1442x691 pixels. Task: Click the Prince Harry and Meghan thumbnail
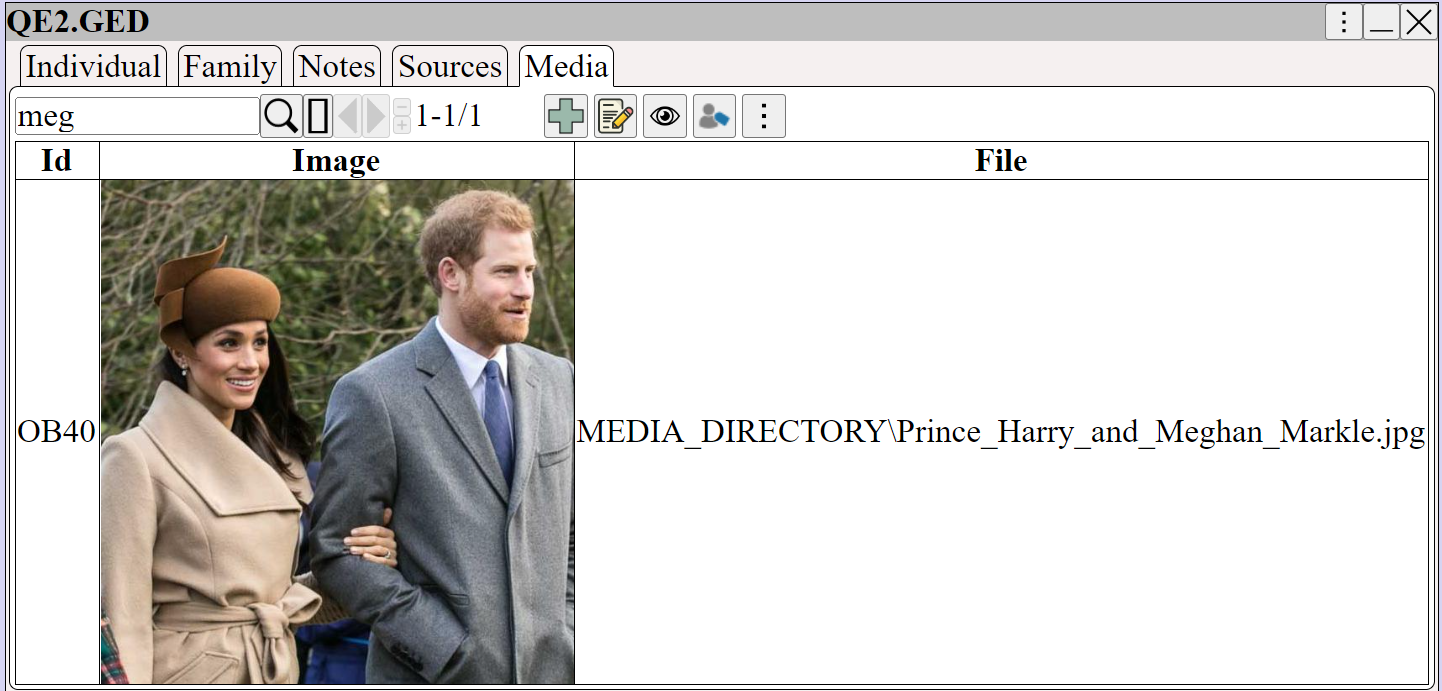338,432
